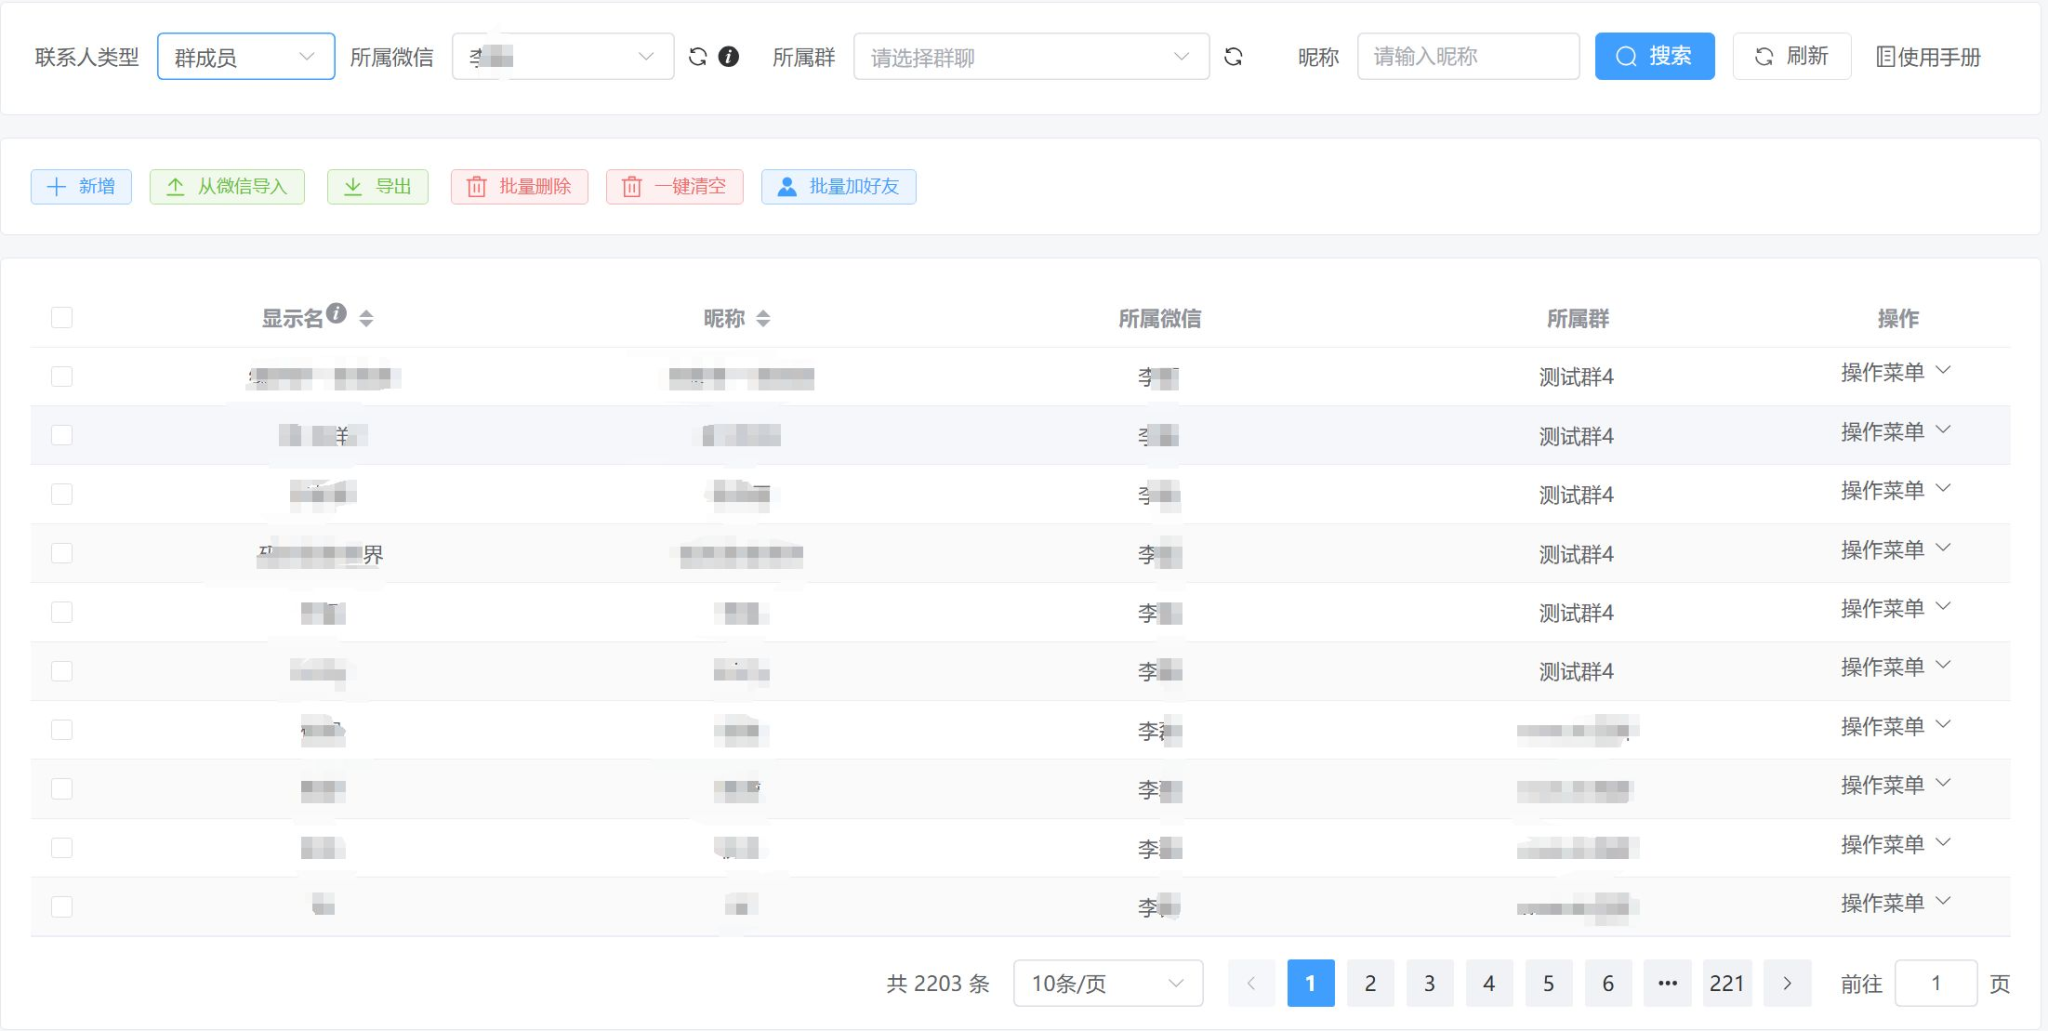
Task: Click the upload icon on 从微信导入 button
Action: pyautogui.click(x=176, y=186)
